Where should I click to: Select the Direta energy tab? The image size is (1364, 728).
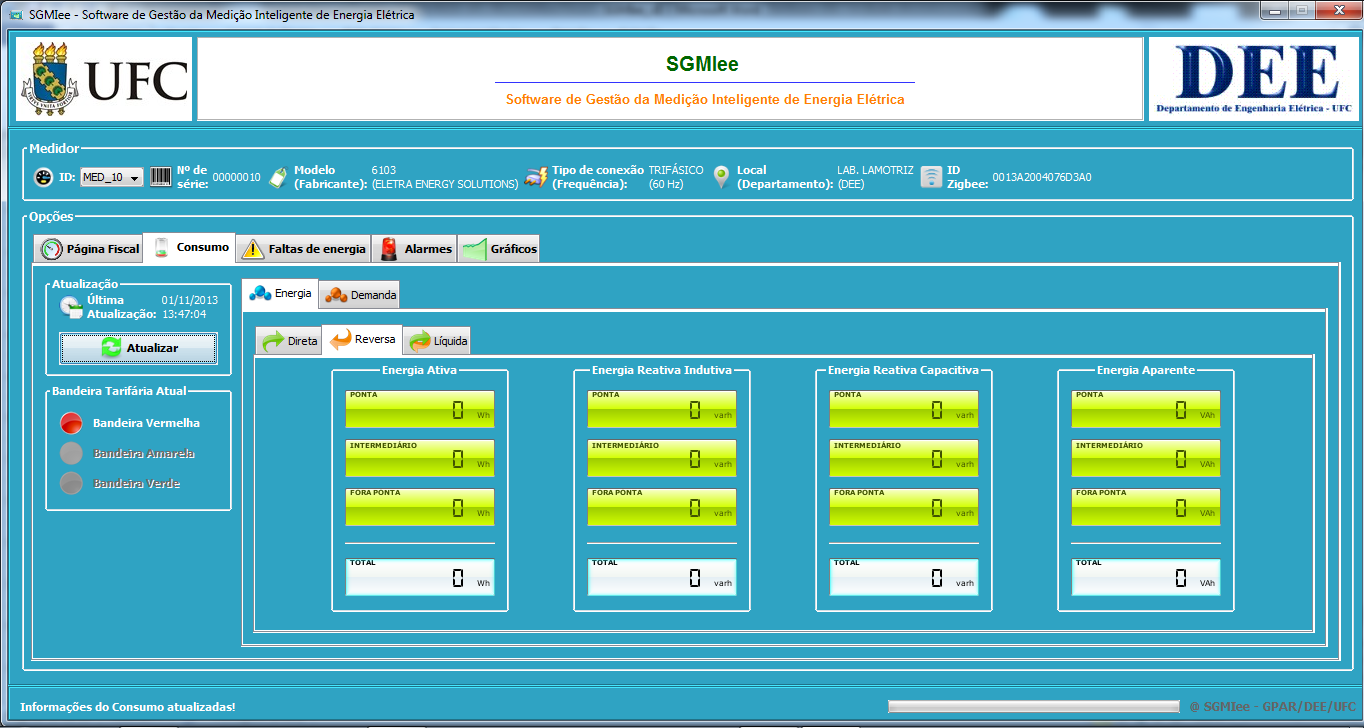coord(288,341)
